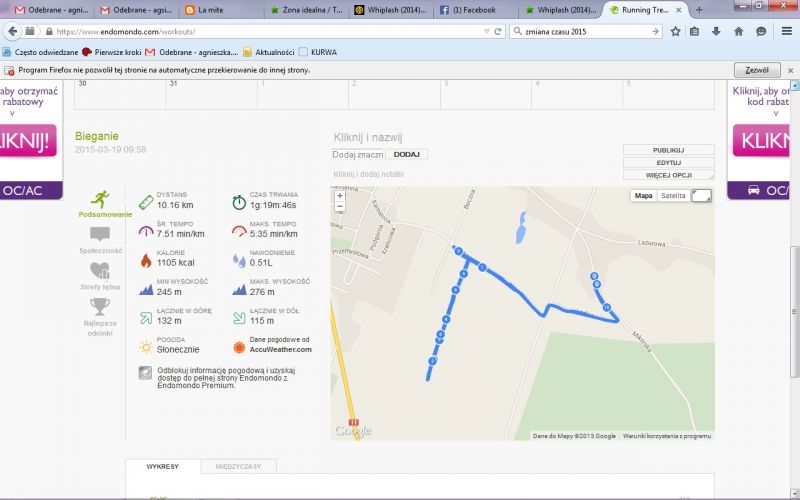Expand the WIĘCEJ OPCJI options
Screen dimensions: 800x500
coord(668,175)
